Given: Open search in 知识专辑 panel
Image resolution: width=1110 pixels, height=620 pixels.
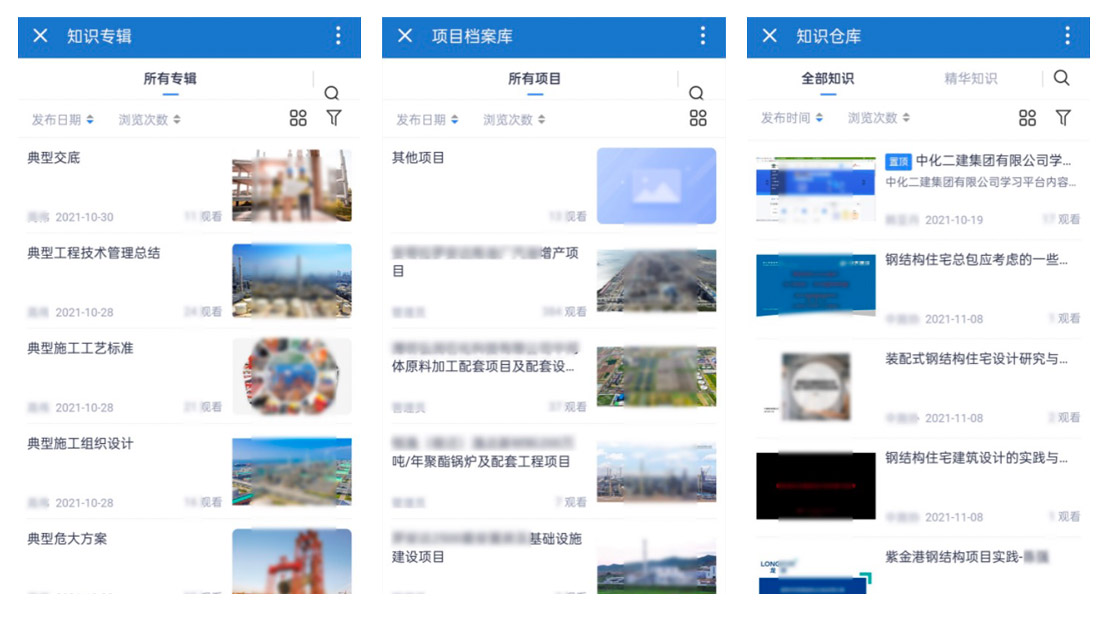Looking at the screenshot, I should coord(332,93).
